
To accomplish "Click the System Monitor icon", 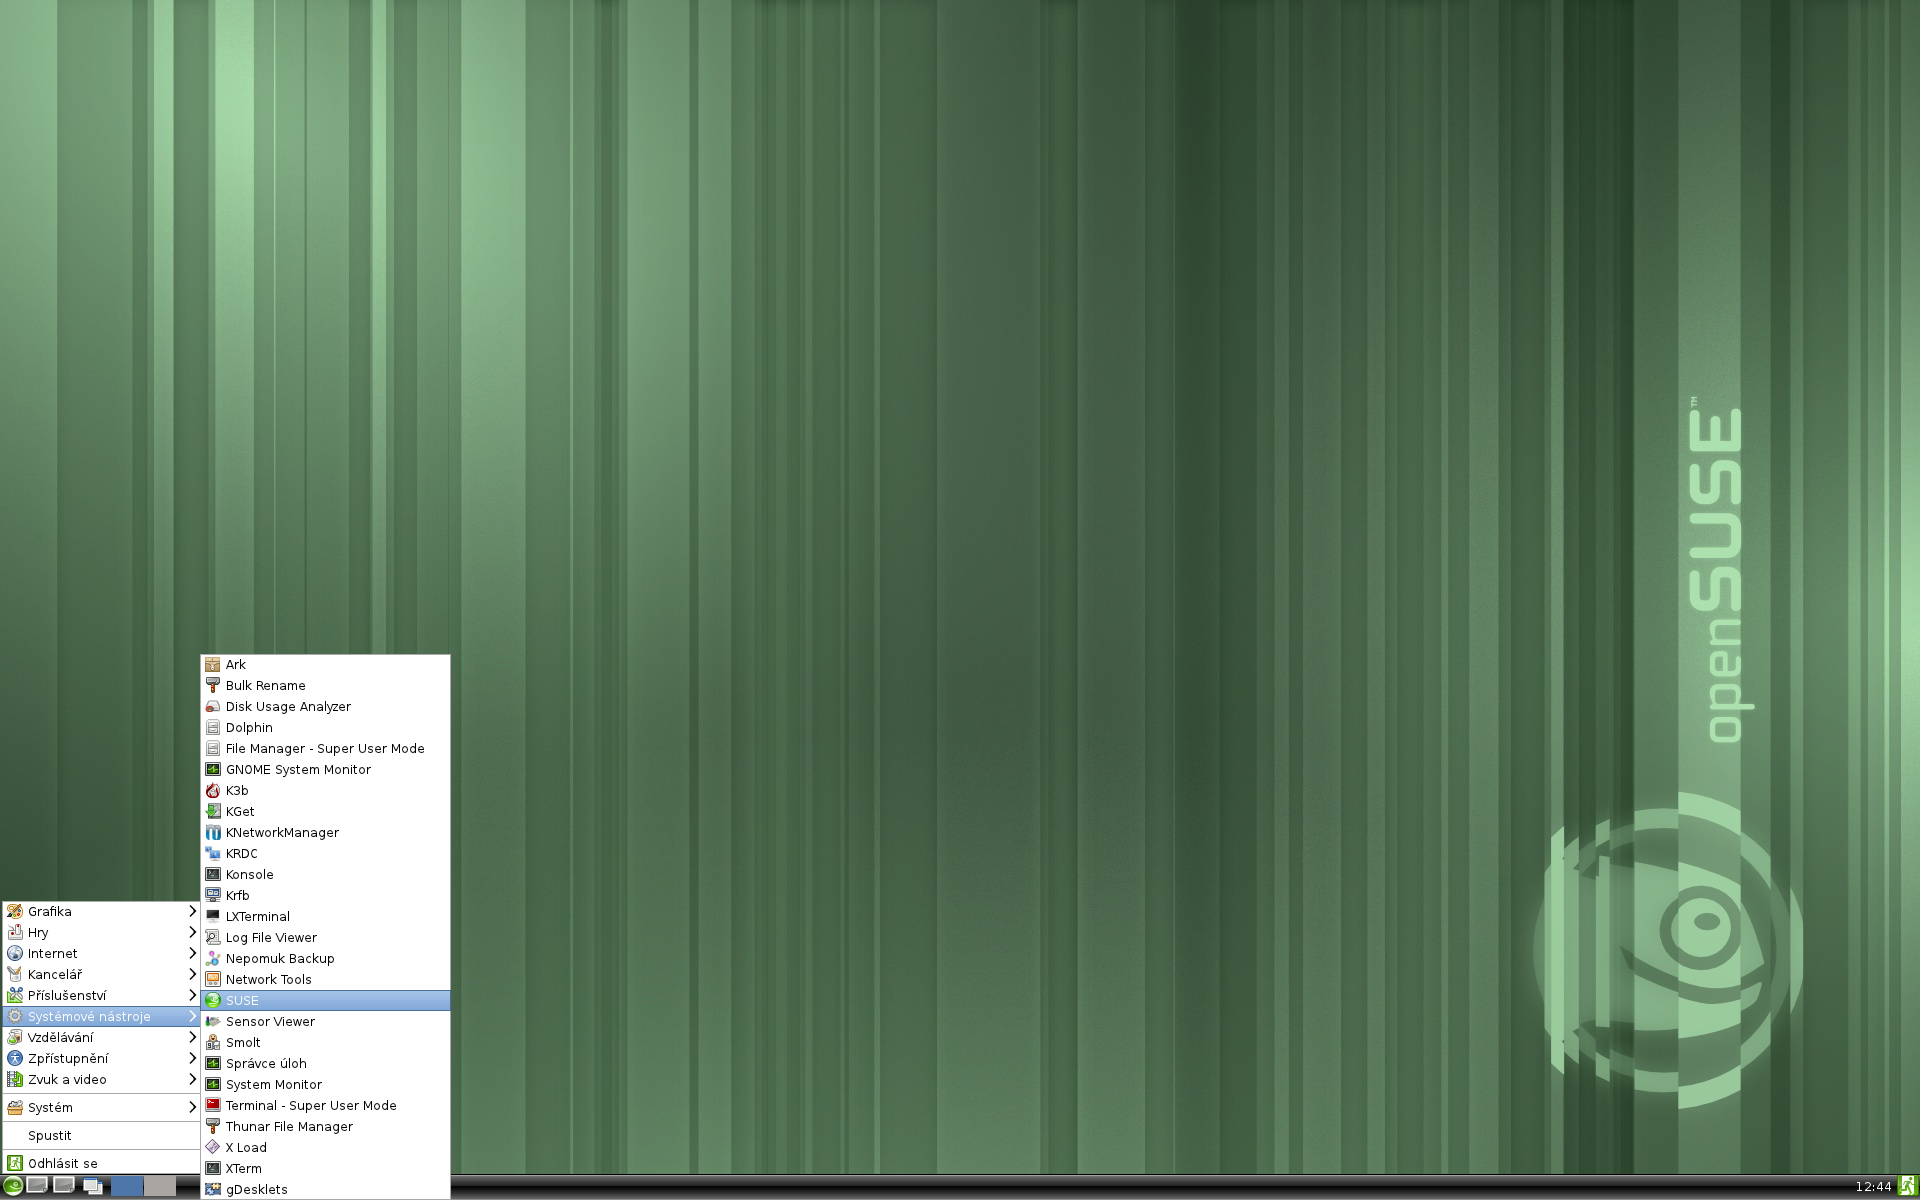I will 212,1084.
